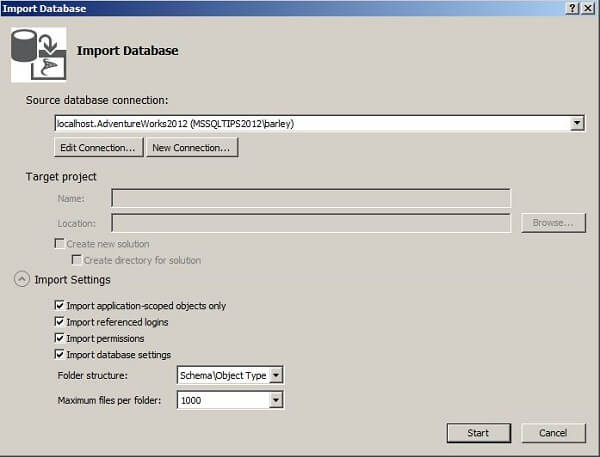Click the Cancel button
This screenshot has height=457, width=600.
pos(553,433)
